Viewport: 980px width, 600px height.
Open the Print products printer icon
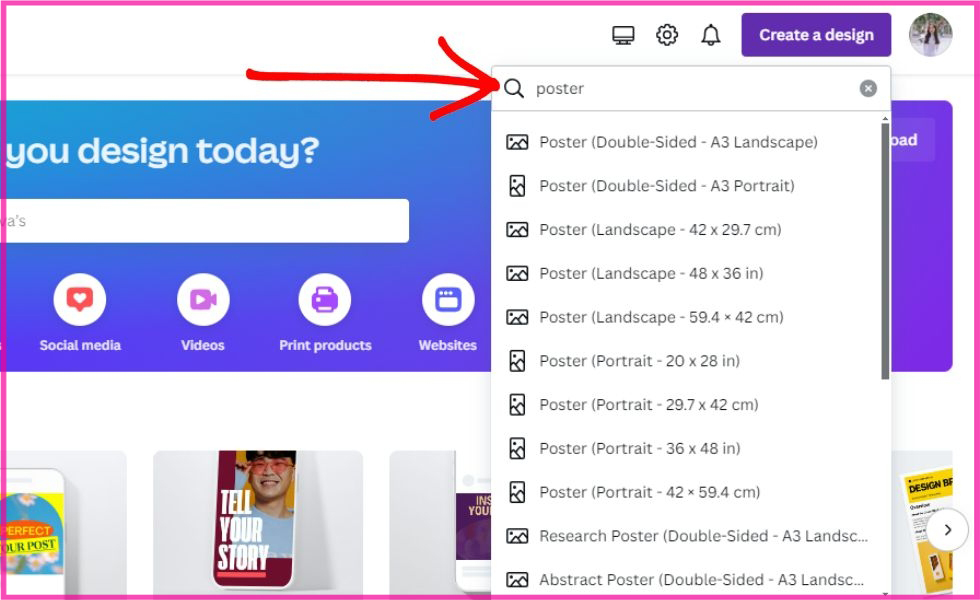(325, 299)
